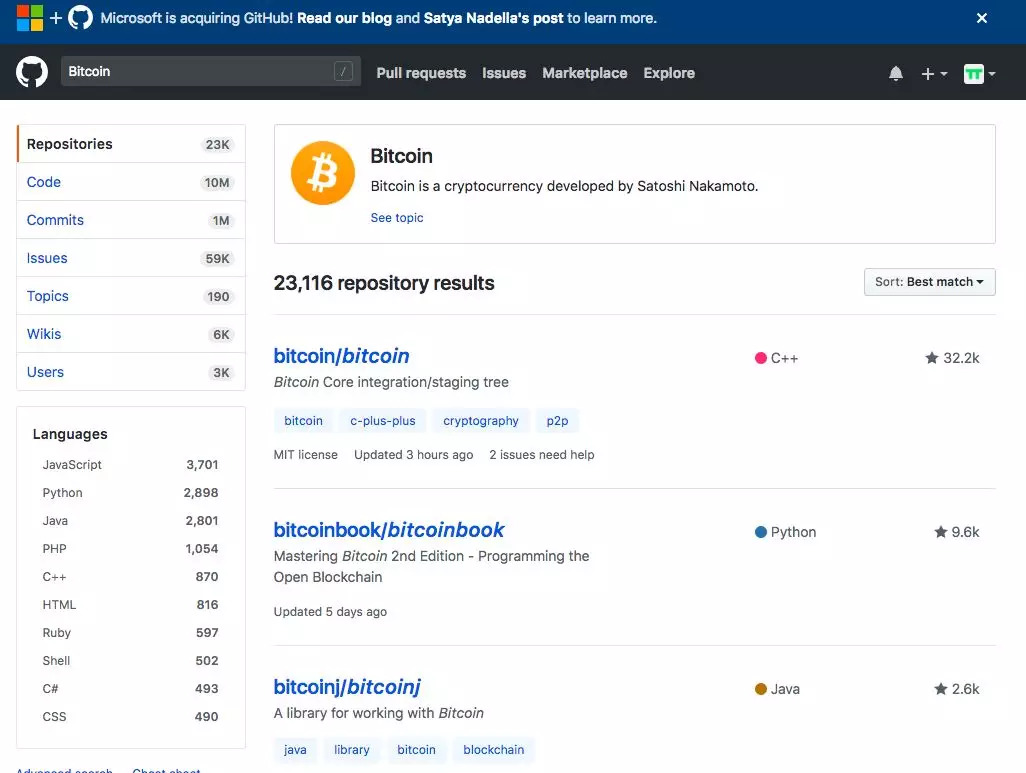The image size is (1026, 773).
Task: Click the Bitcoin topic card title
Action: (x=402, y=156)
